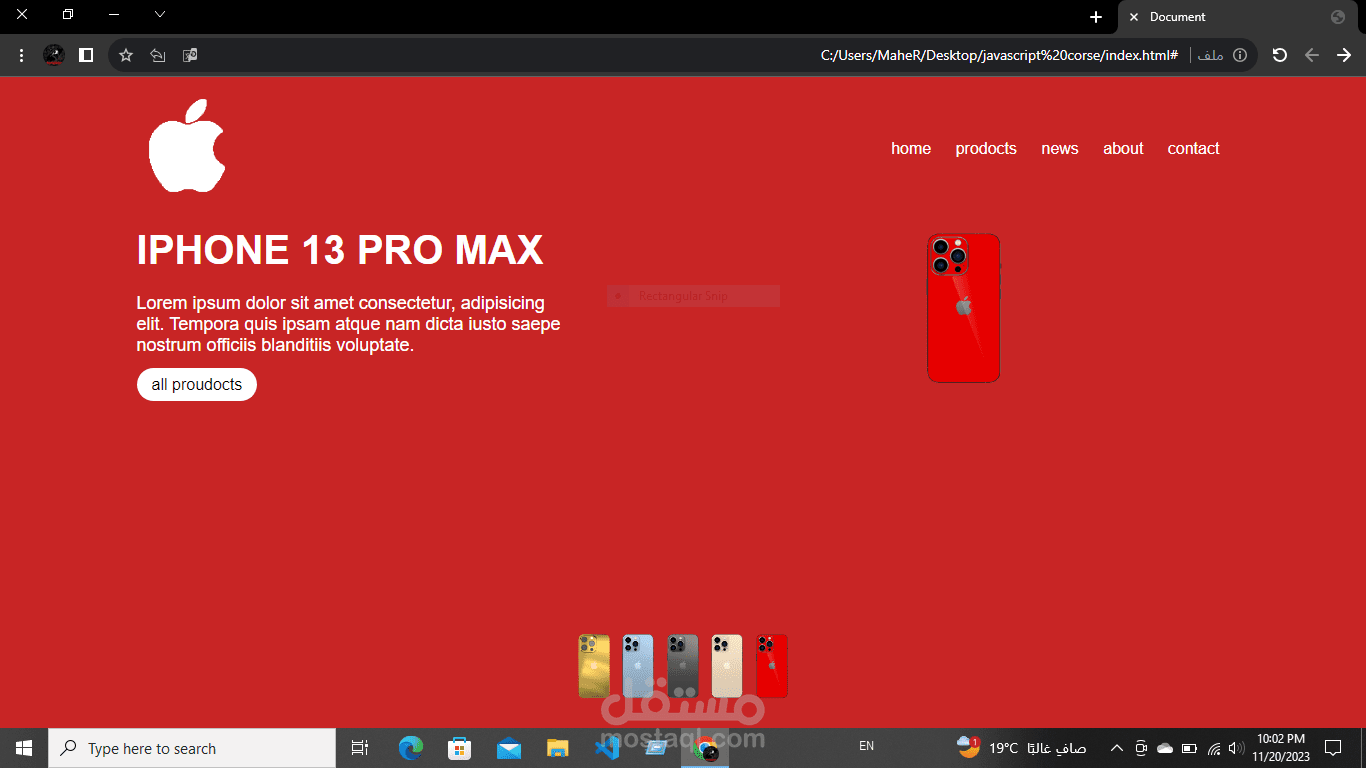The height and width of the screenshot is (768, 1366).
Task: Open the notification center icon
Action: click(1332, 748)
